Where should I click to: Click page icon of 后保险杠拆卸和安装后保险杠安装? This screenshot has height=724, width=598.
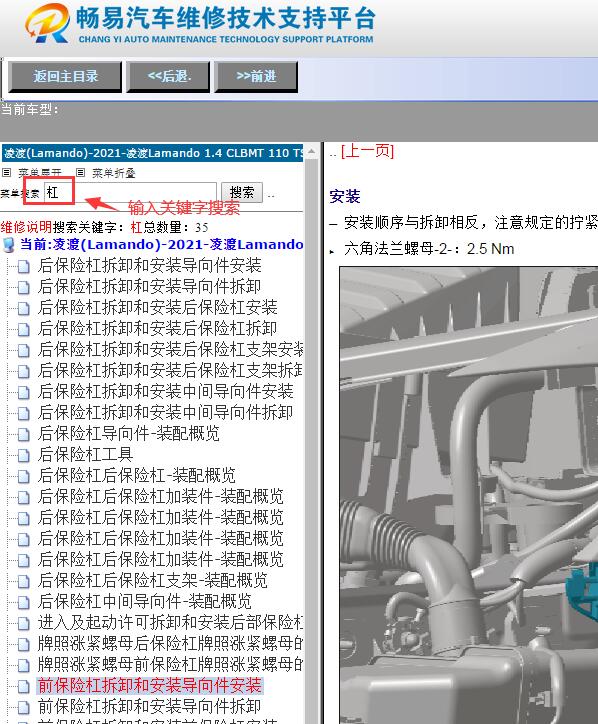pyautogui.click(x=24, y=309)
